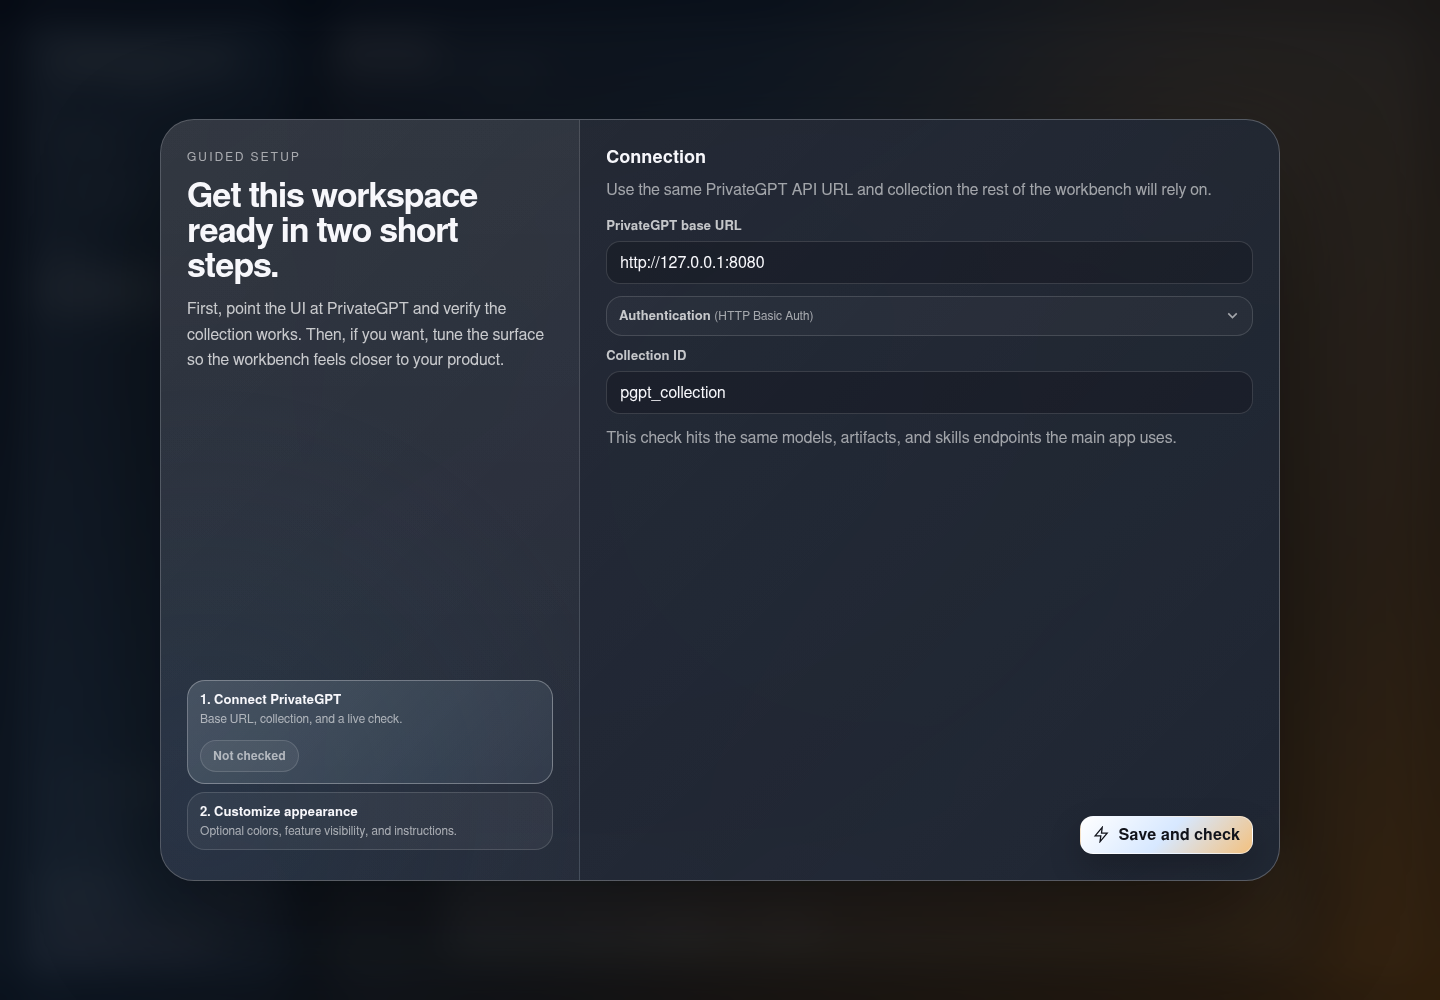Click the Not checked status badge
The width and height of the screenshot is (1440, 1000).
click(249, 756)
